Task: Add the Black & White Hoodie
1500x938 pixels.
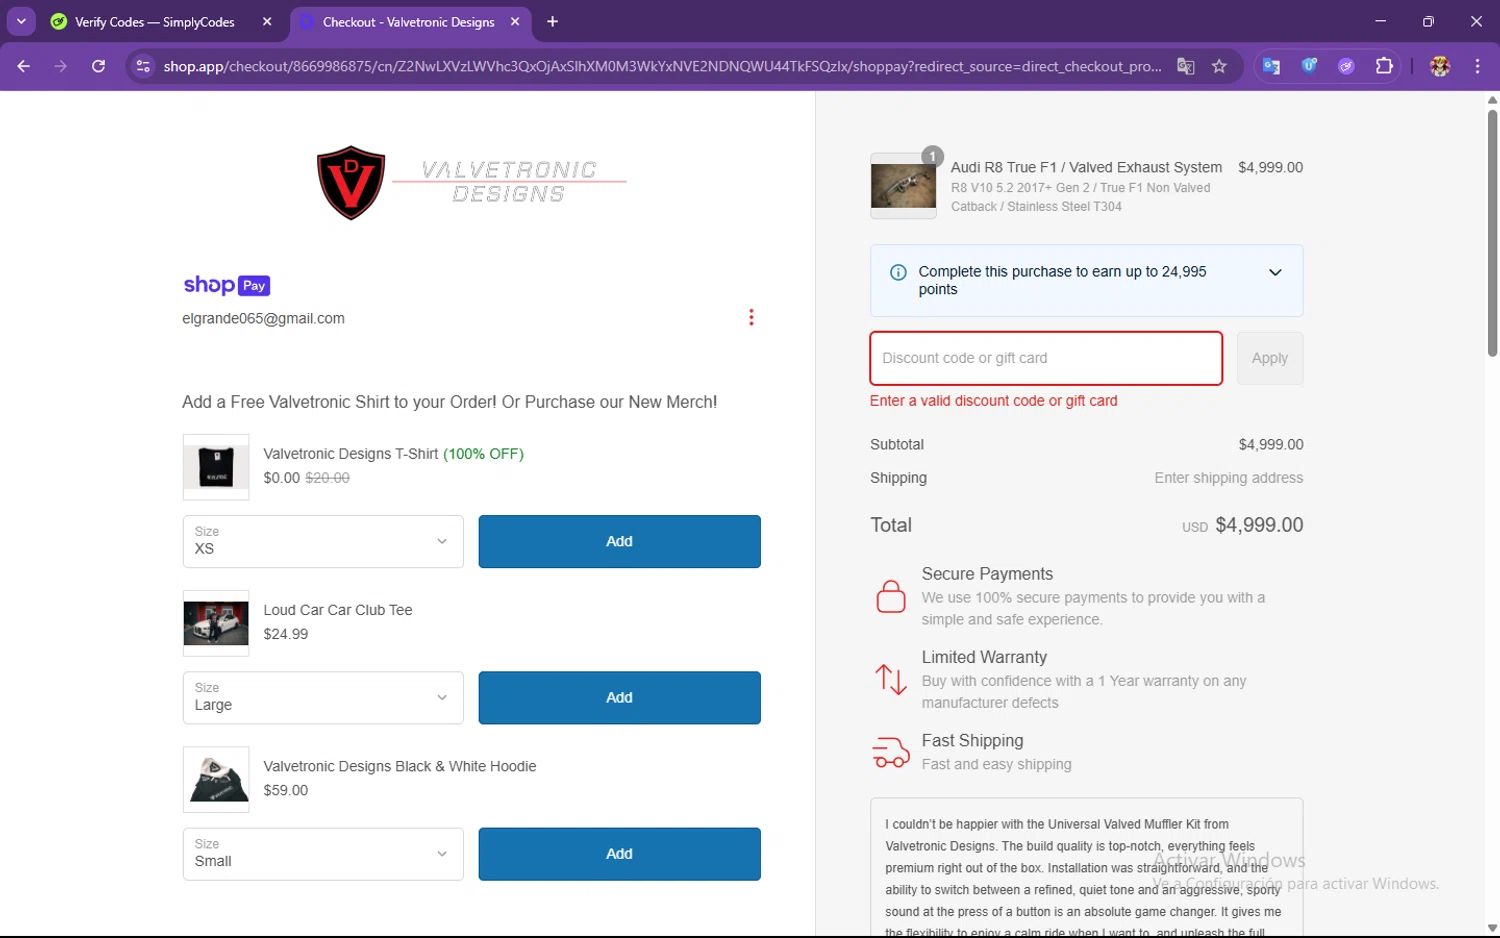Action: coord(619,853)
